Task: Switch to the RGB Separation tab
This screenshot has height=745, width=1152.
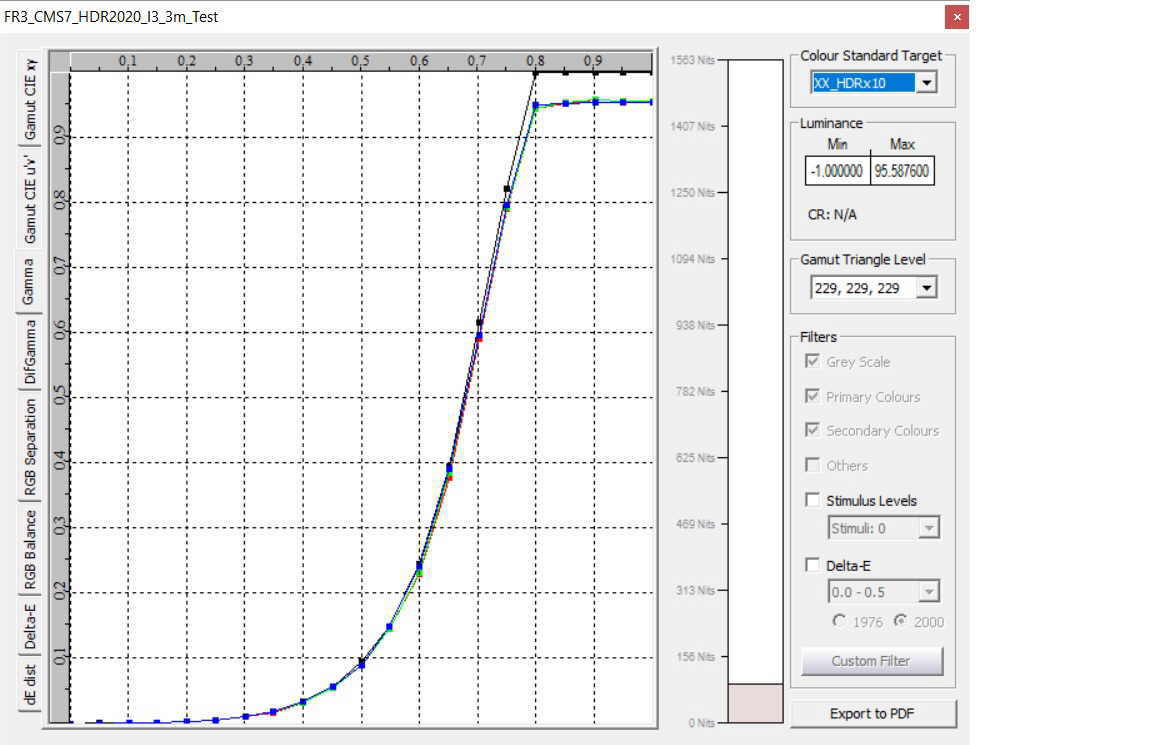Action: click(31, 447)
